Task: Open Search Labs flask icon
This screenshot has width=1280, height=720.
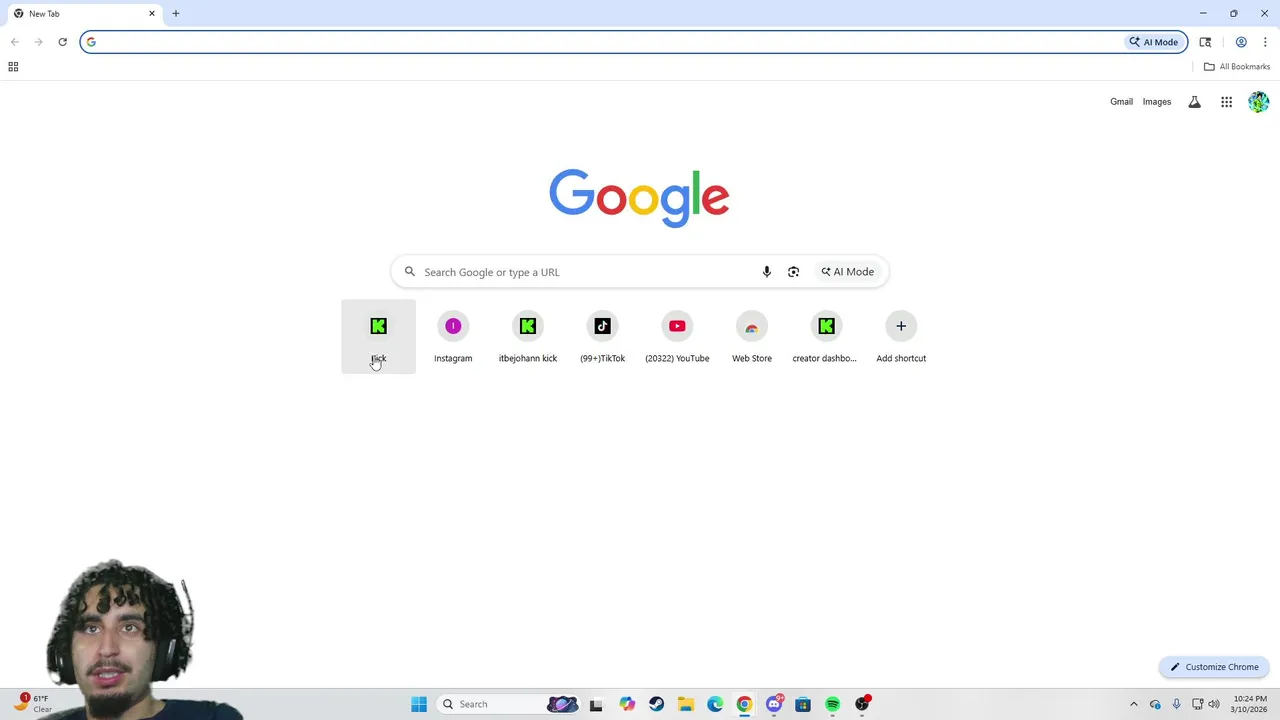Action: tap(1194, 102)
